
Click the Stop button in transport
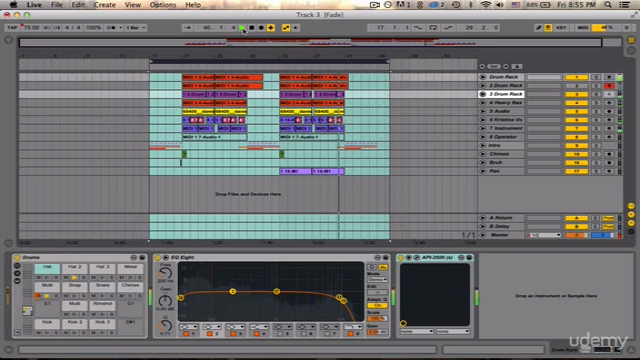point(252,28)
